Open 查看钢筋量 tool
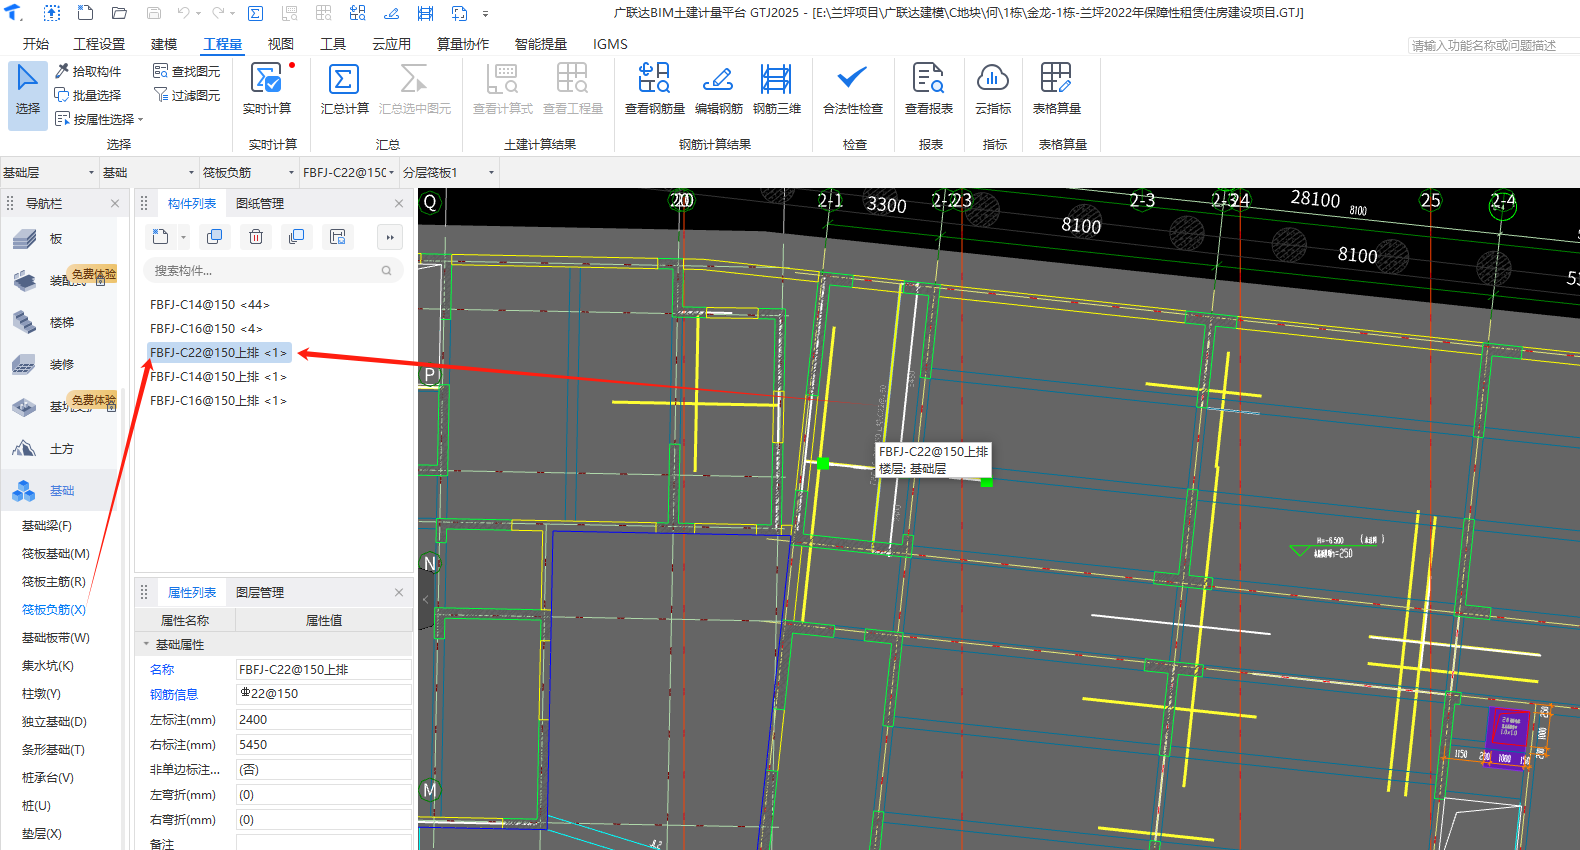 click(654, 80)
